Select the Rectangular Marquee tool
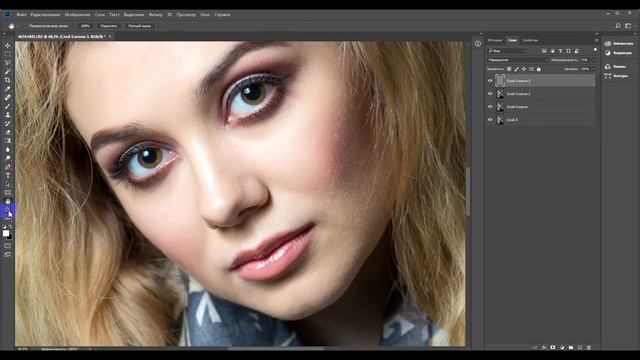 click(x=7, y=54)
